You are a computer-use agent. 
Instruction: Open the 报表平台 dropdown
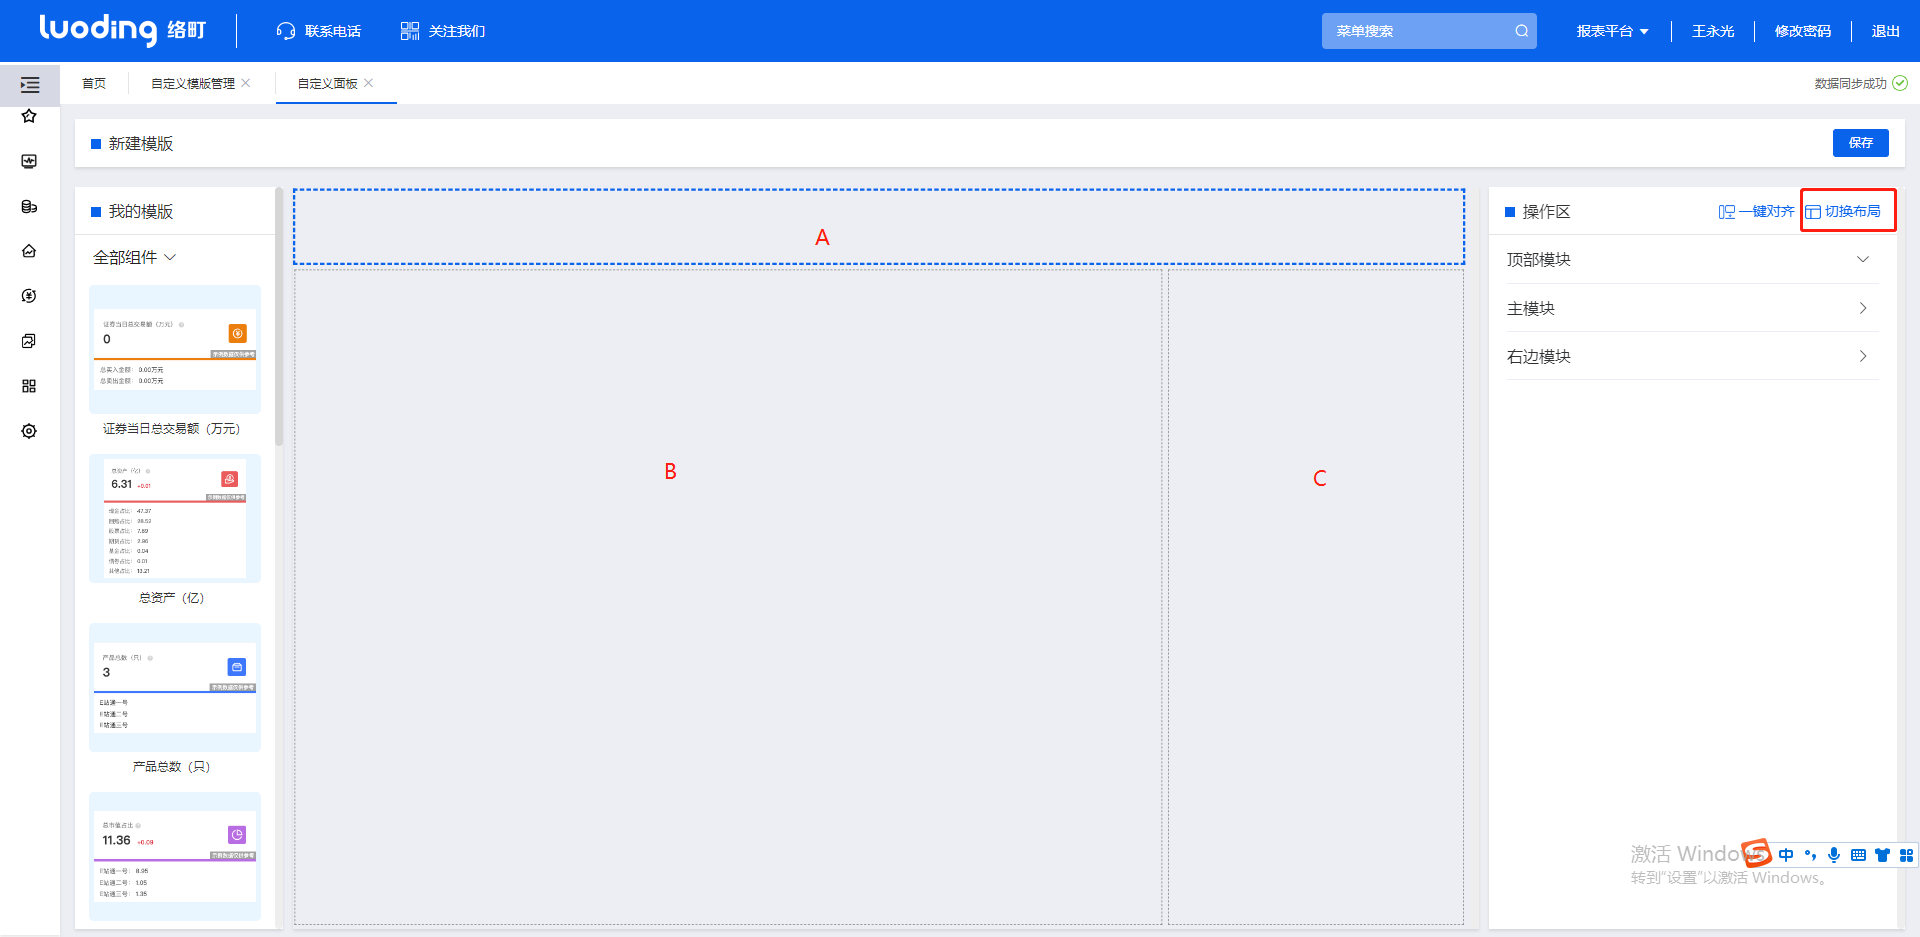pyautogui.click(x=1612, y=31)
